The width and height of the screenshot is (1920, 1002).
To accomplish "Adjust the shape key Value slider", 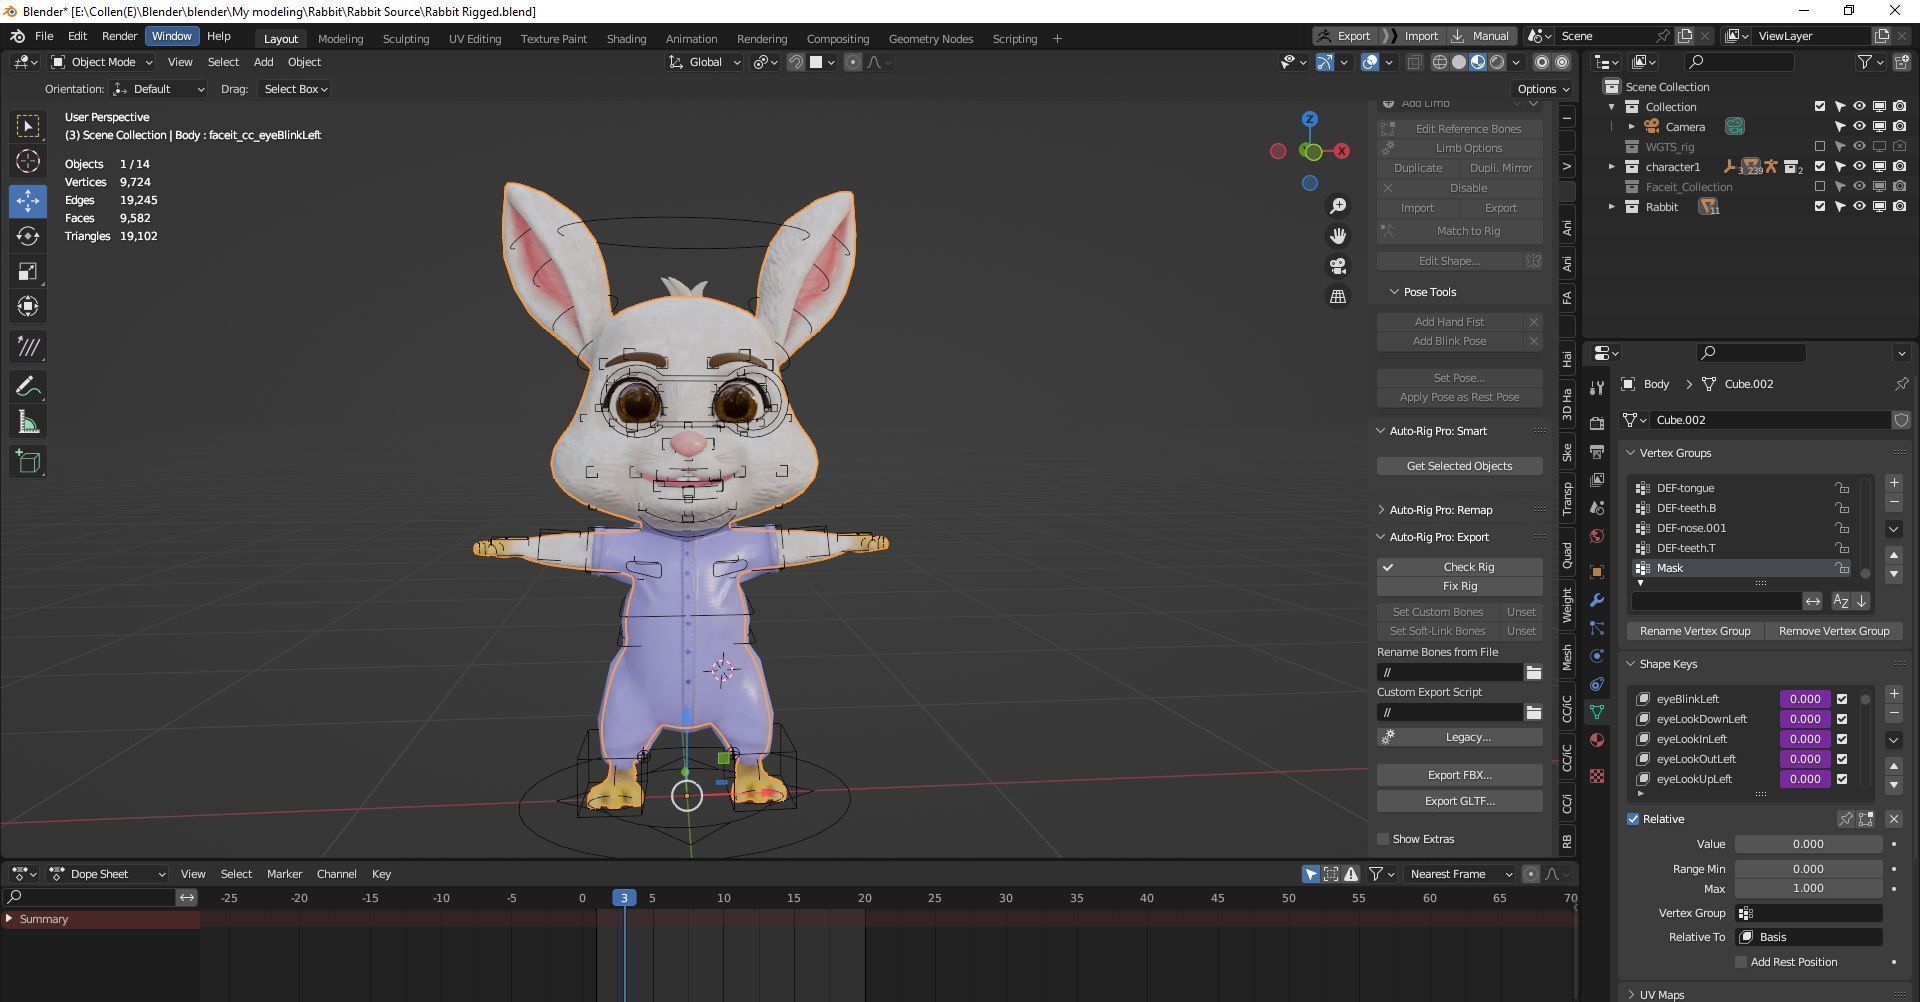I will point(1808,844).
